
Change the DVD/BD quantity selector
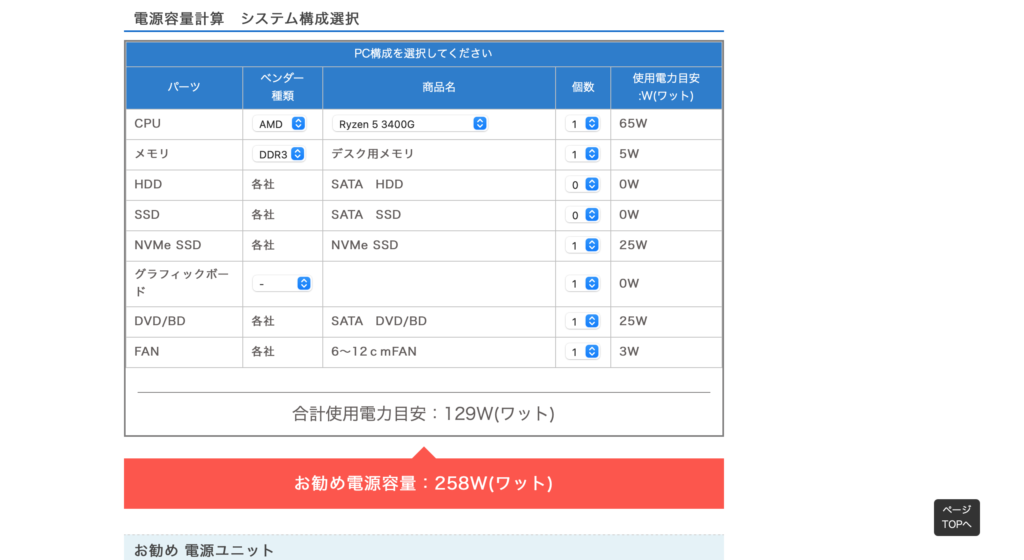[582, 321]
